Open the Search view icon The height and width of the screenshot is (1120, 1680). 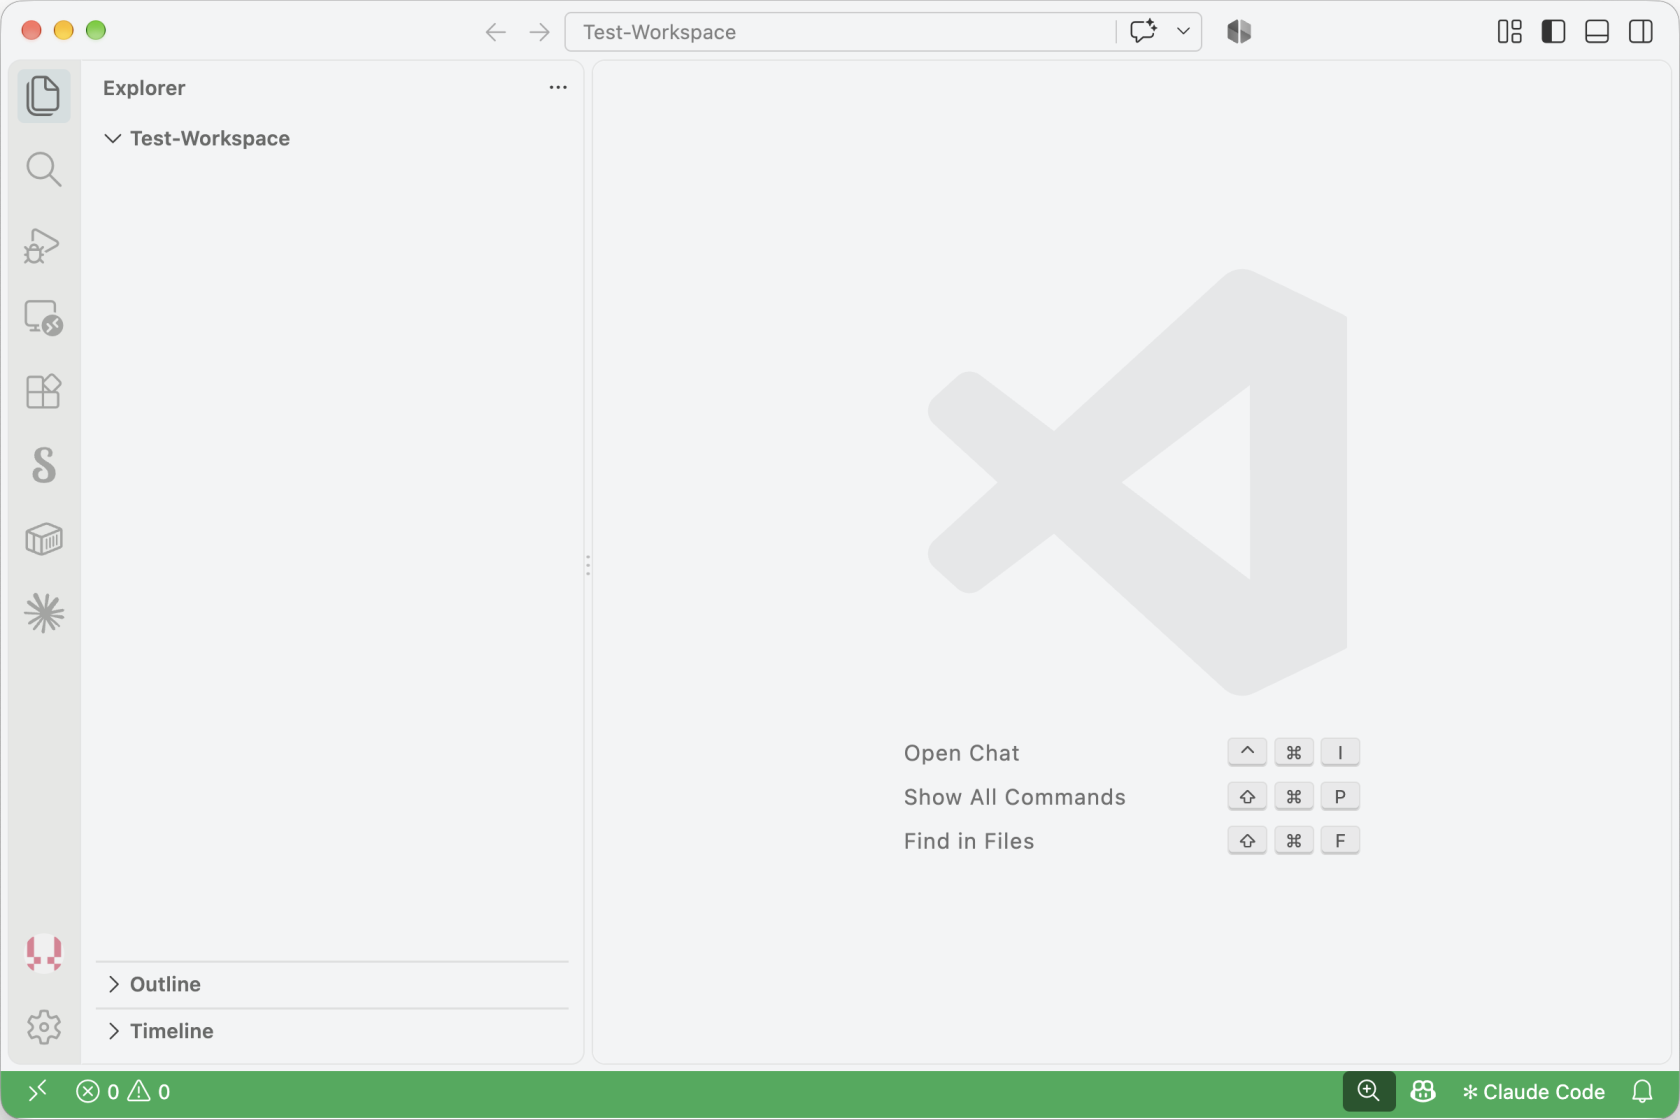coord(44,170)
